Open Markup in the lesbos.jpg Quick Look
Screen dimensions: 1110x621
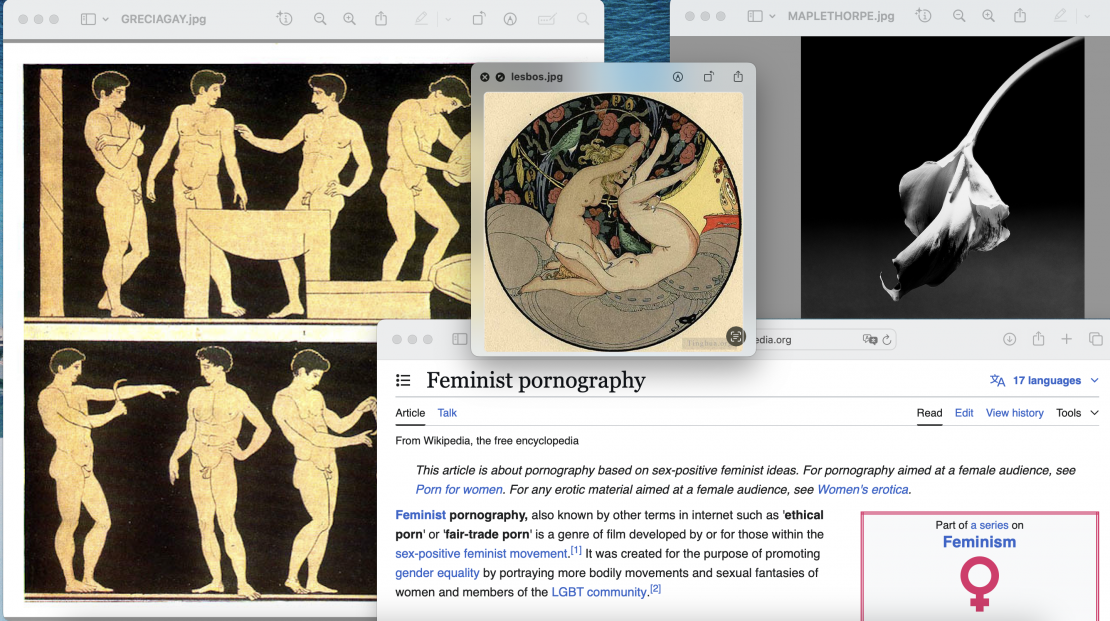[x=678, y=77]
